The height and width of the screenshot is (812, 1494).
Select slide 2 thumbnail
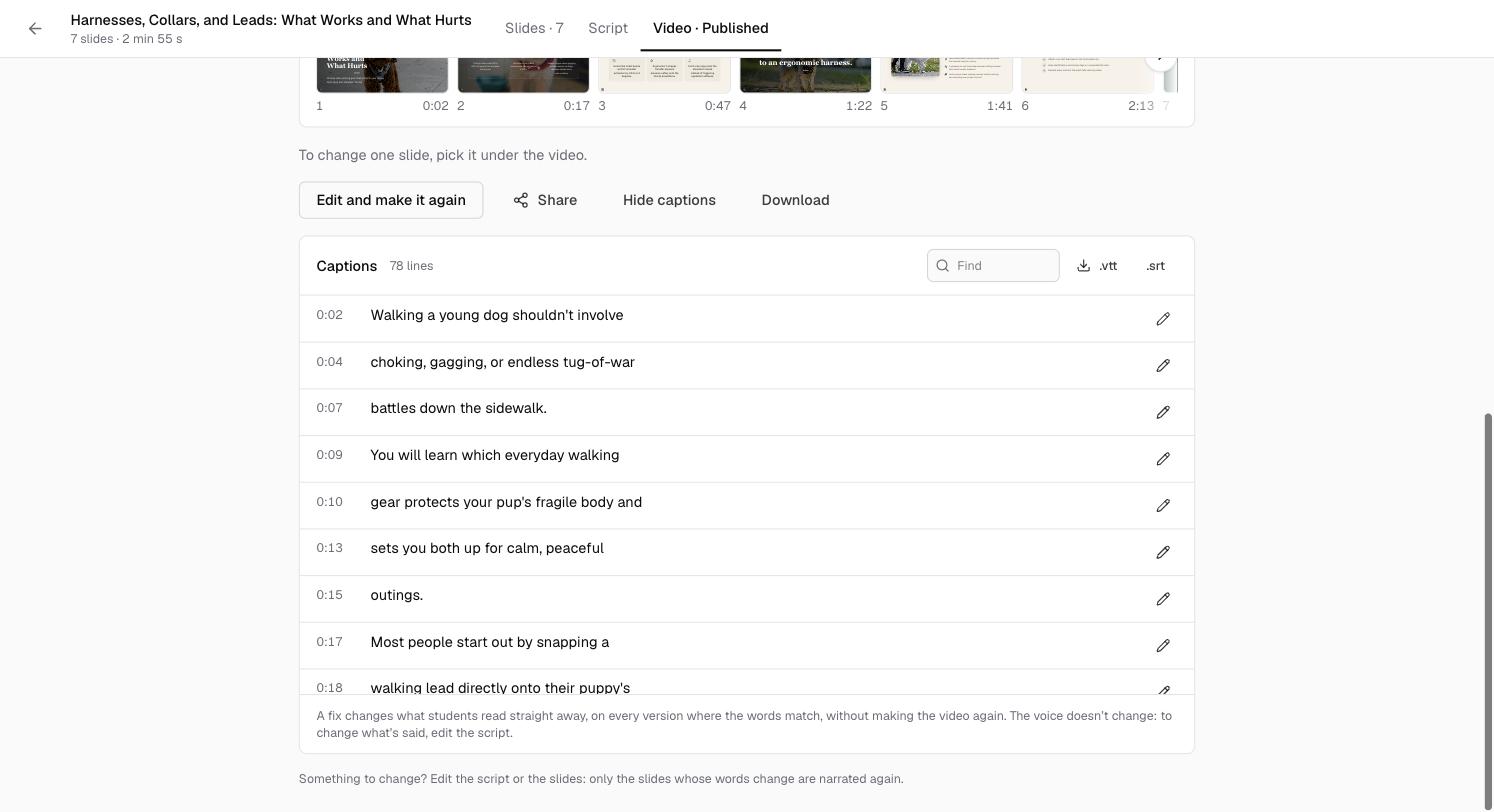[523, 75]
